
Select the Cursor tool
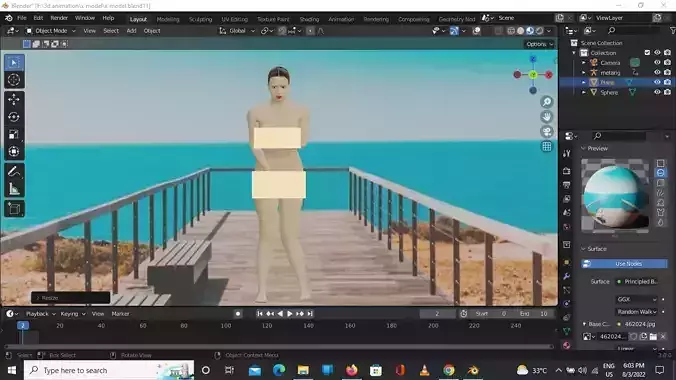coord(14,80)
